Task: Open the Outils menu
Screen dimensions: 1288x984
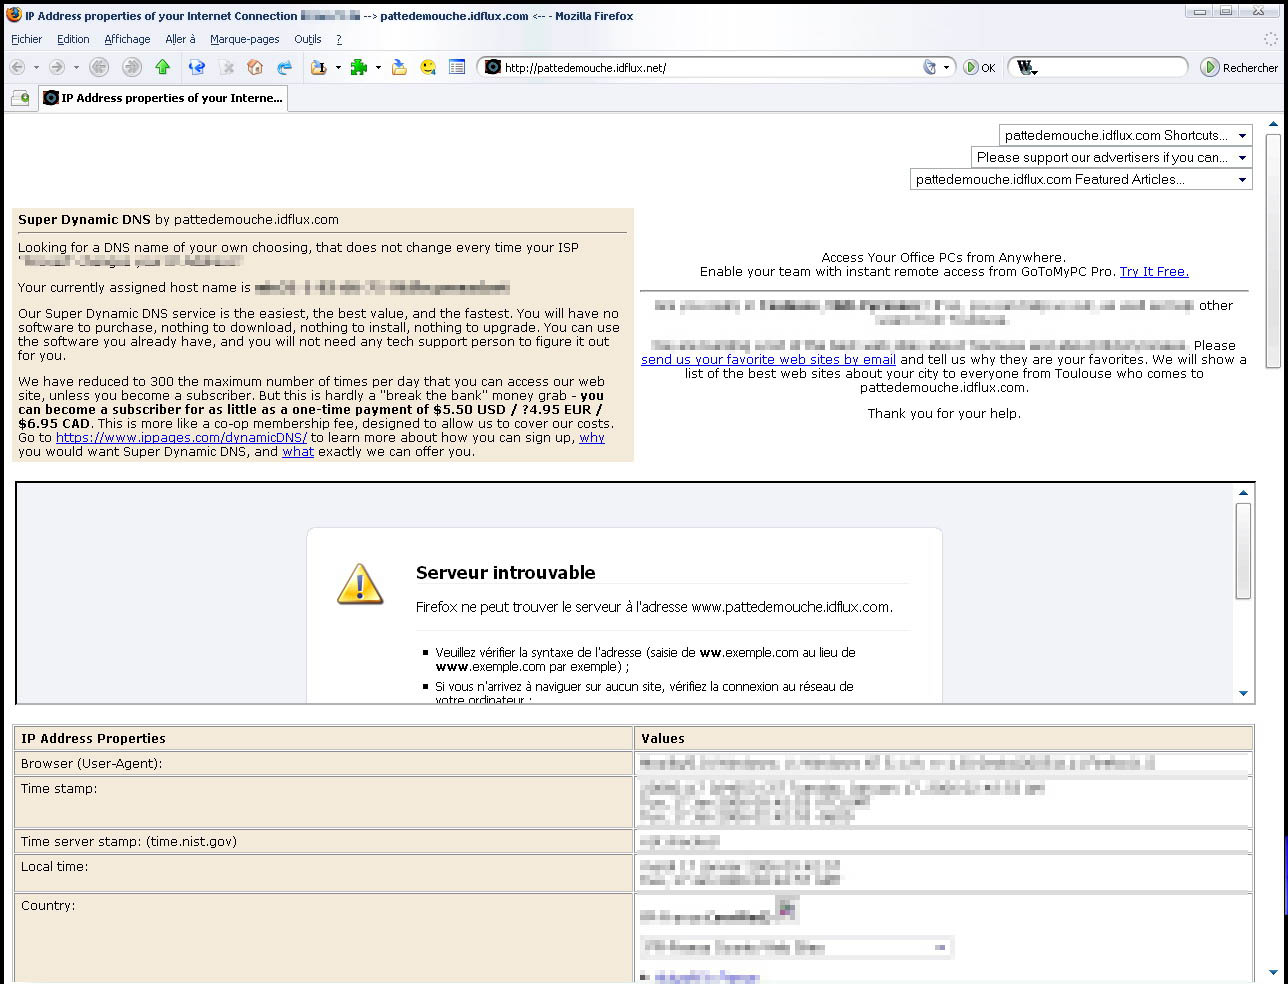Action: pyautogui.click(x=308, y=39)
